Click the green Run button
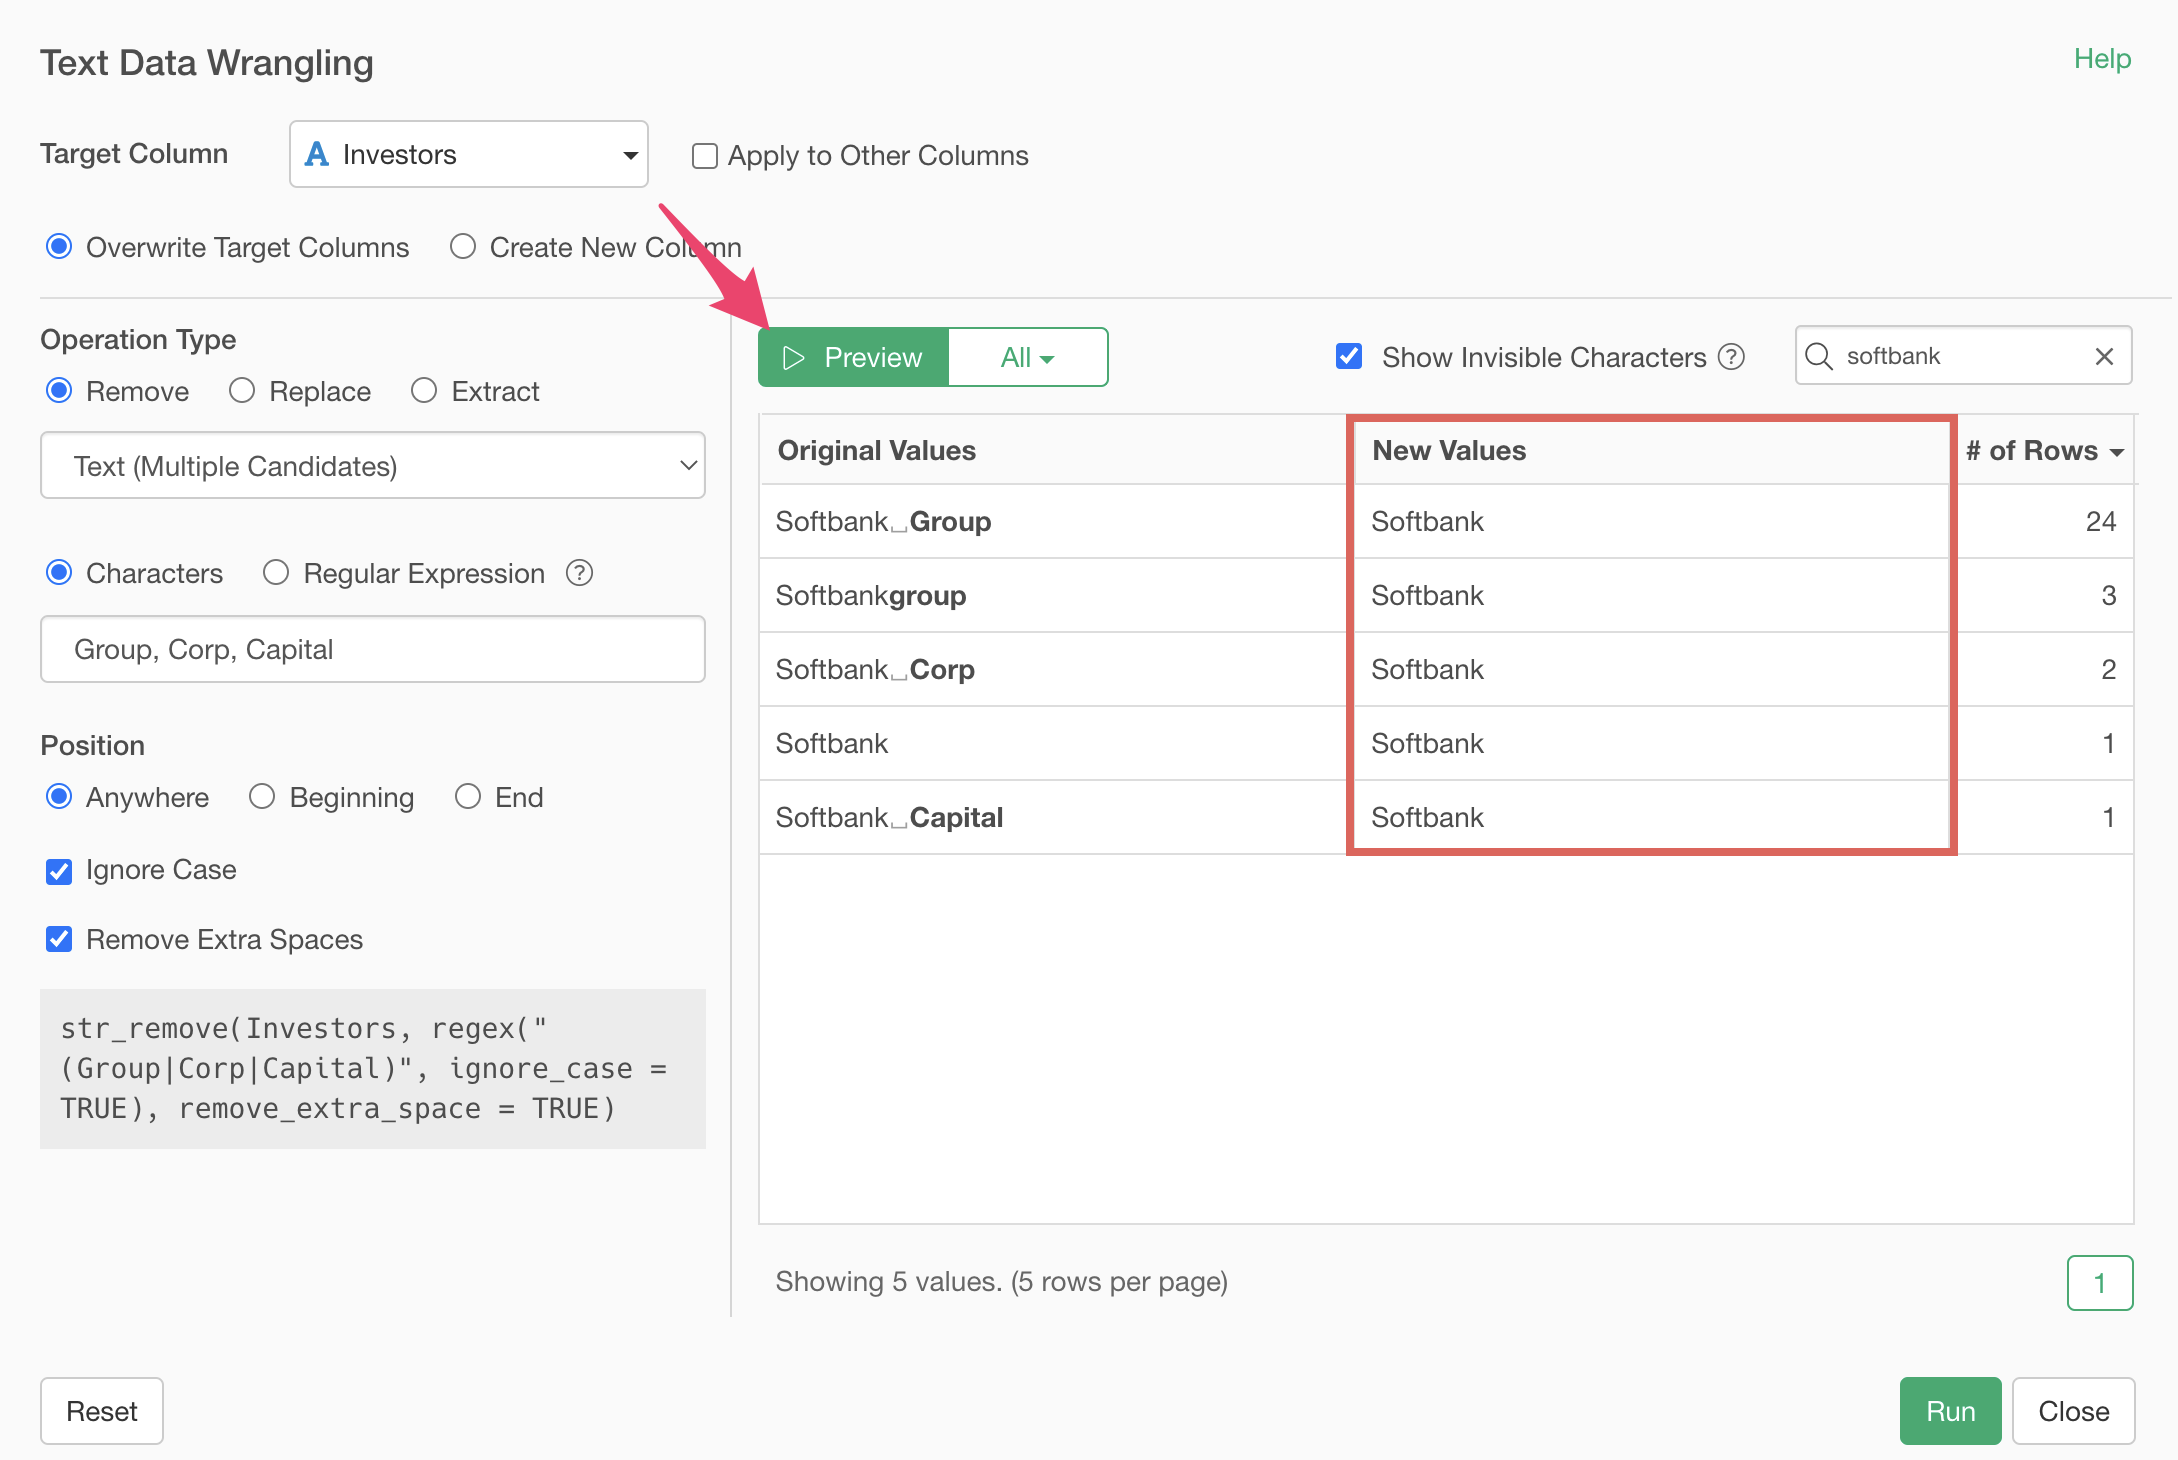 [1950, 1411]
